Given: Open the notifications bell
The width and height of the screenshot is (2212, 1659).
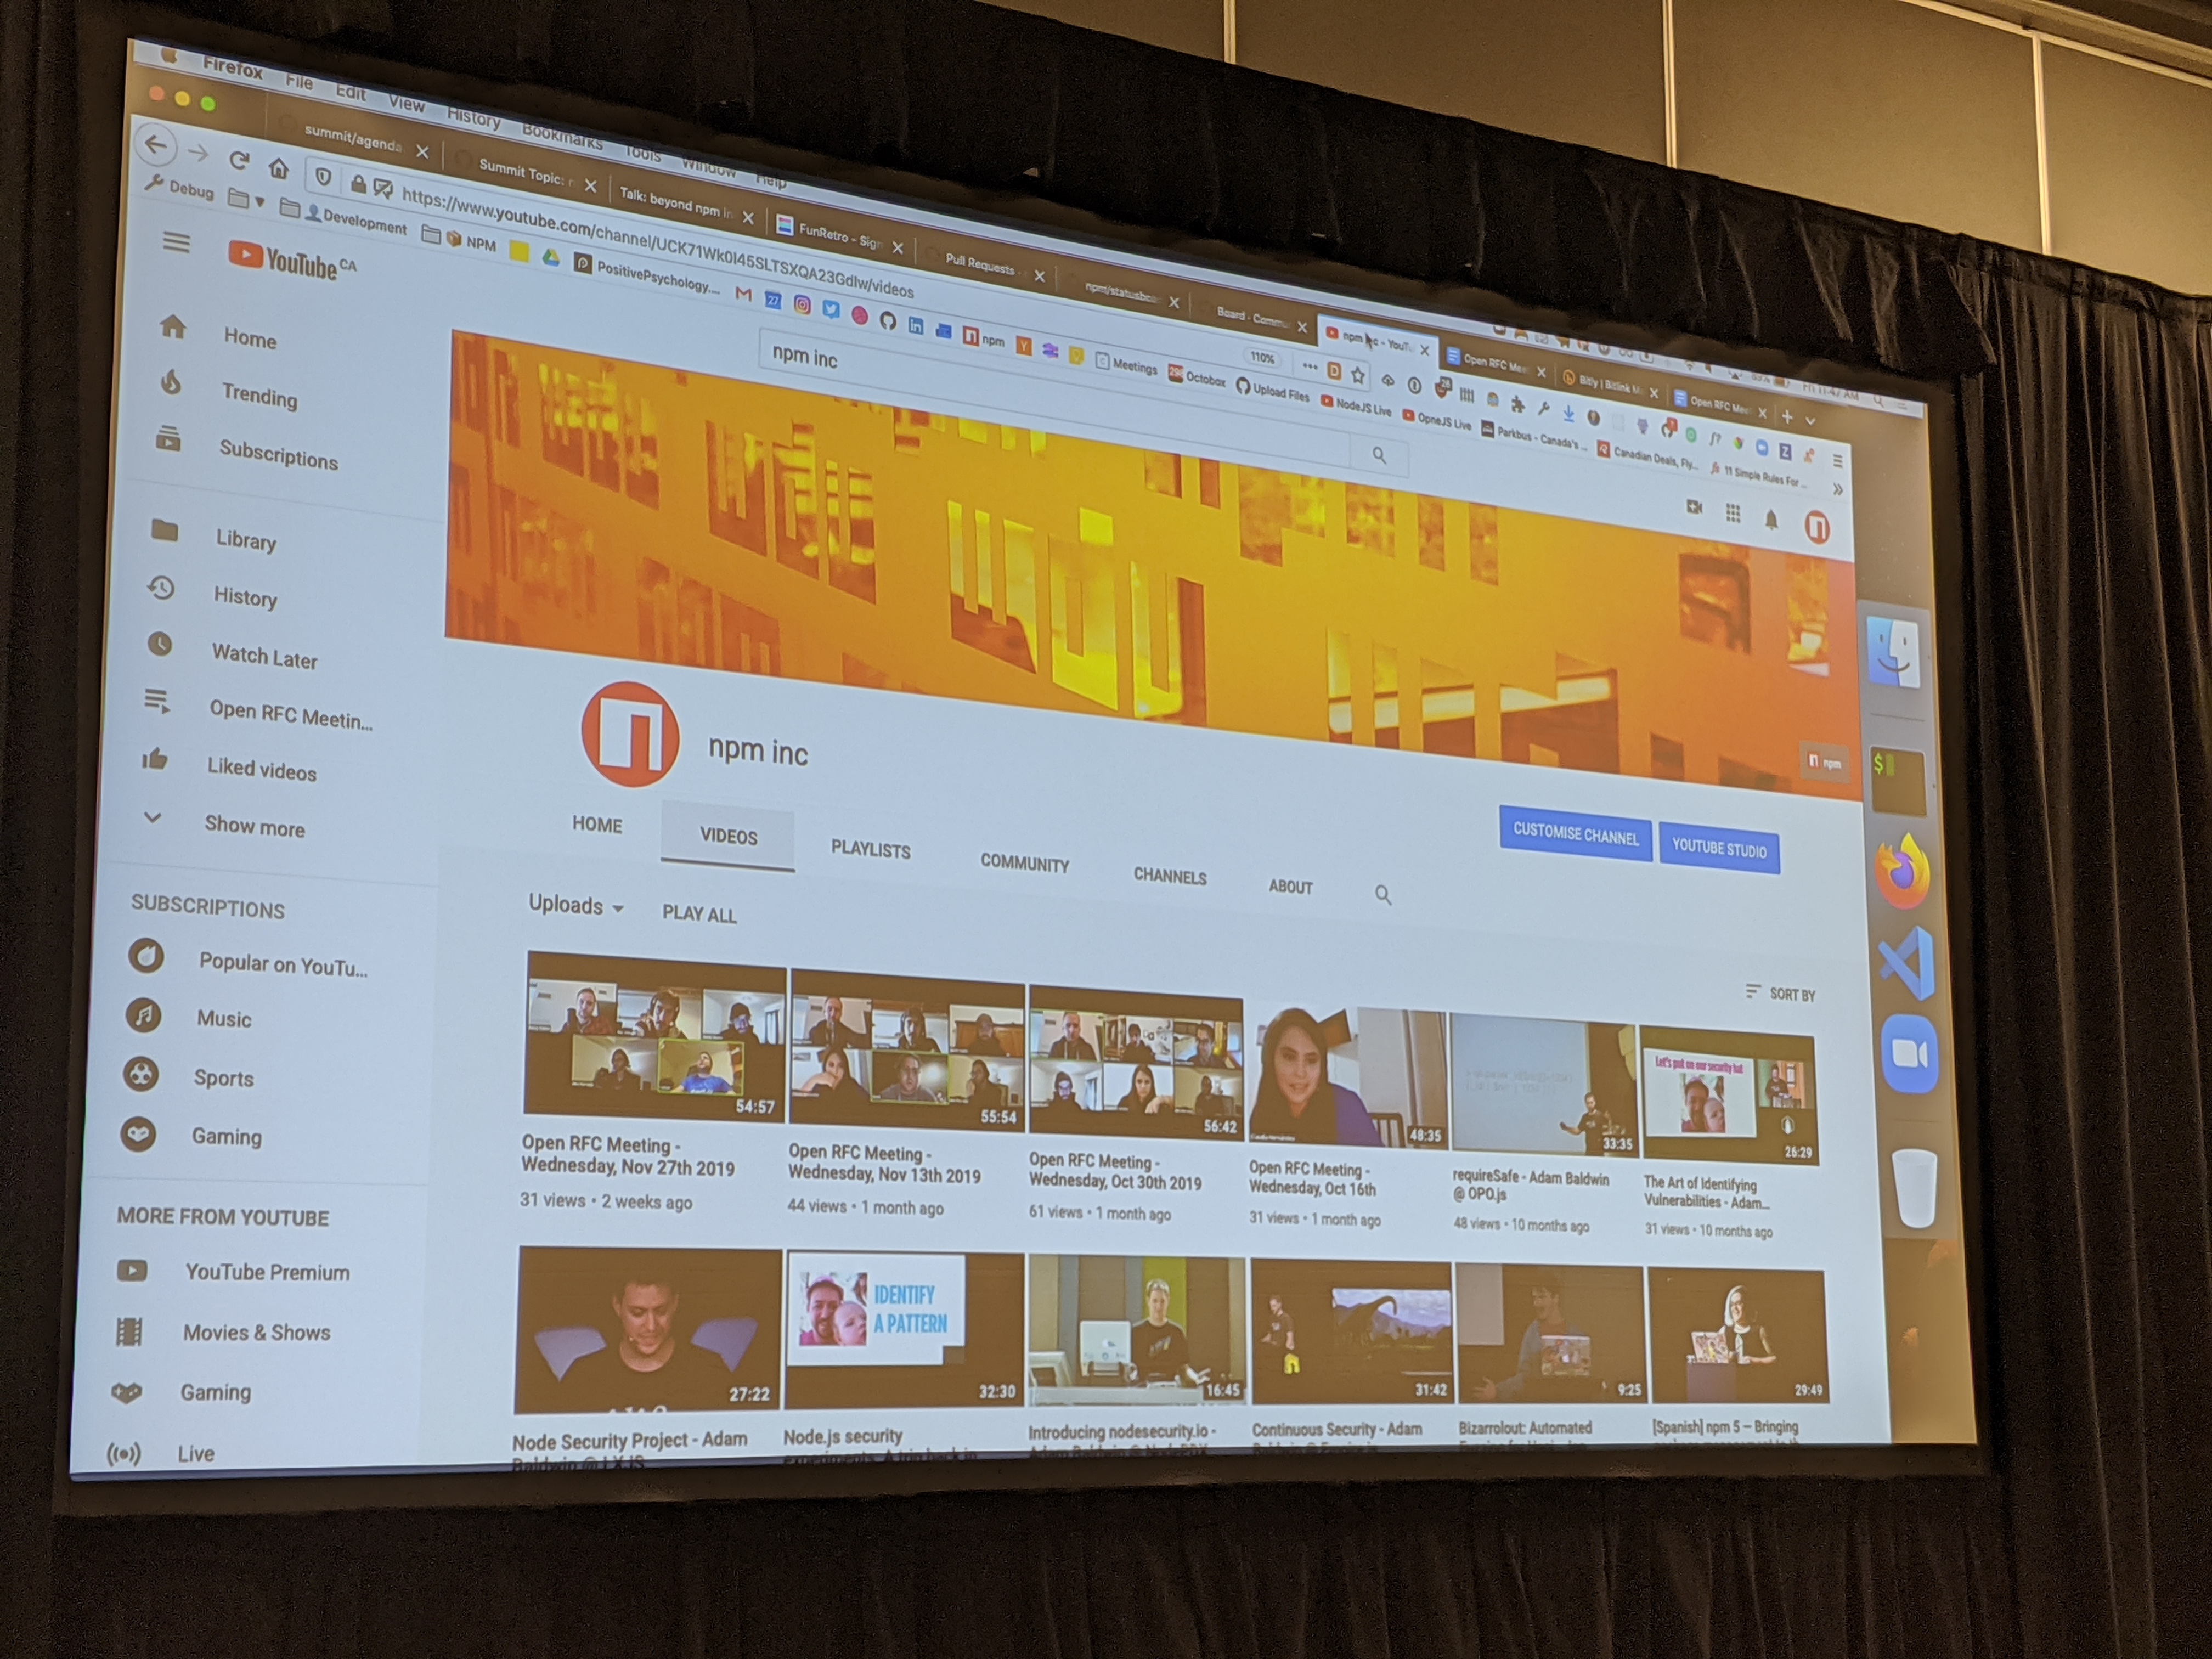Looking at the screenshot, I should 1771,519.
